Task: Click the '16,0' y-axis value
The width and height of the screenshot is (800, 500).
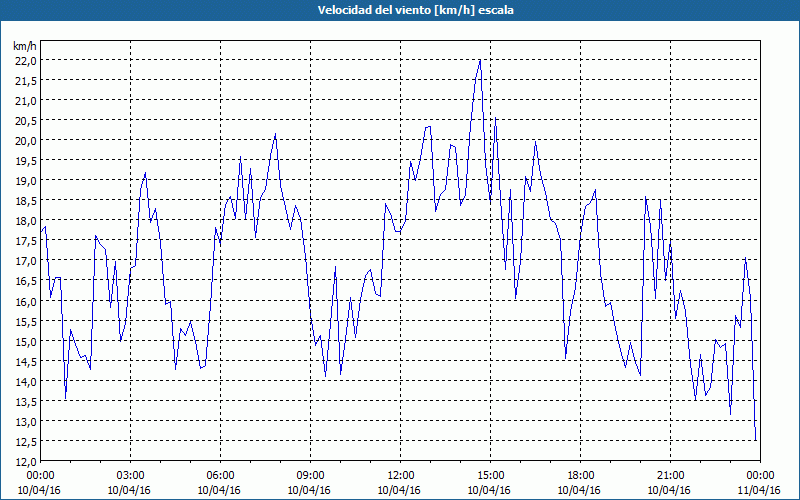Action: 26,301
